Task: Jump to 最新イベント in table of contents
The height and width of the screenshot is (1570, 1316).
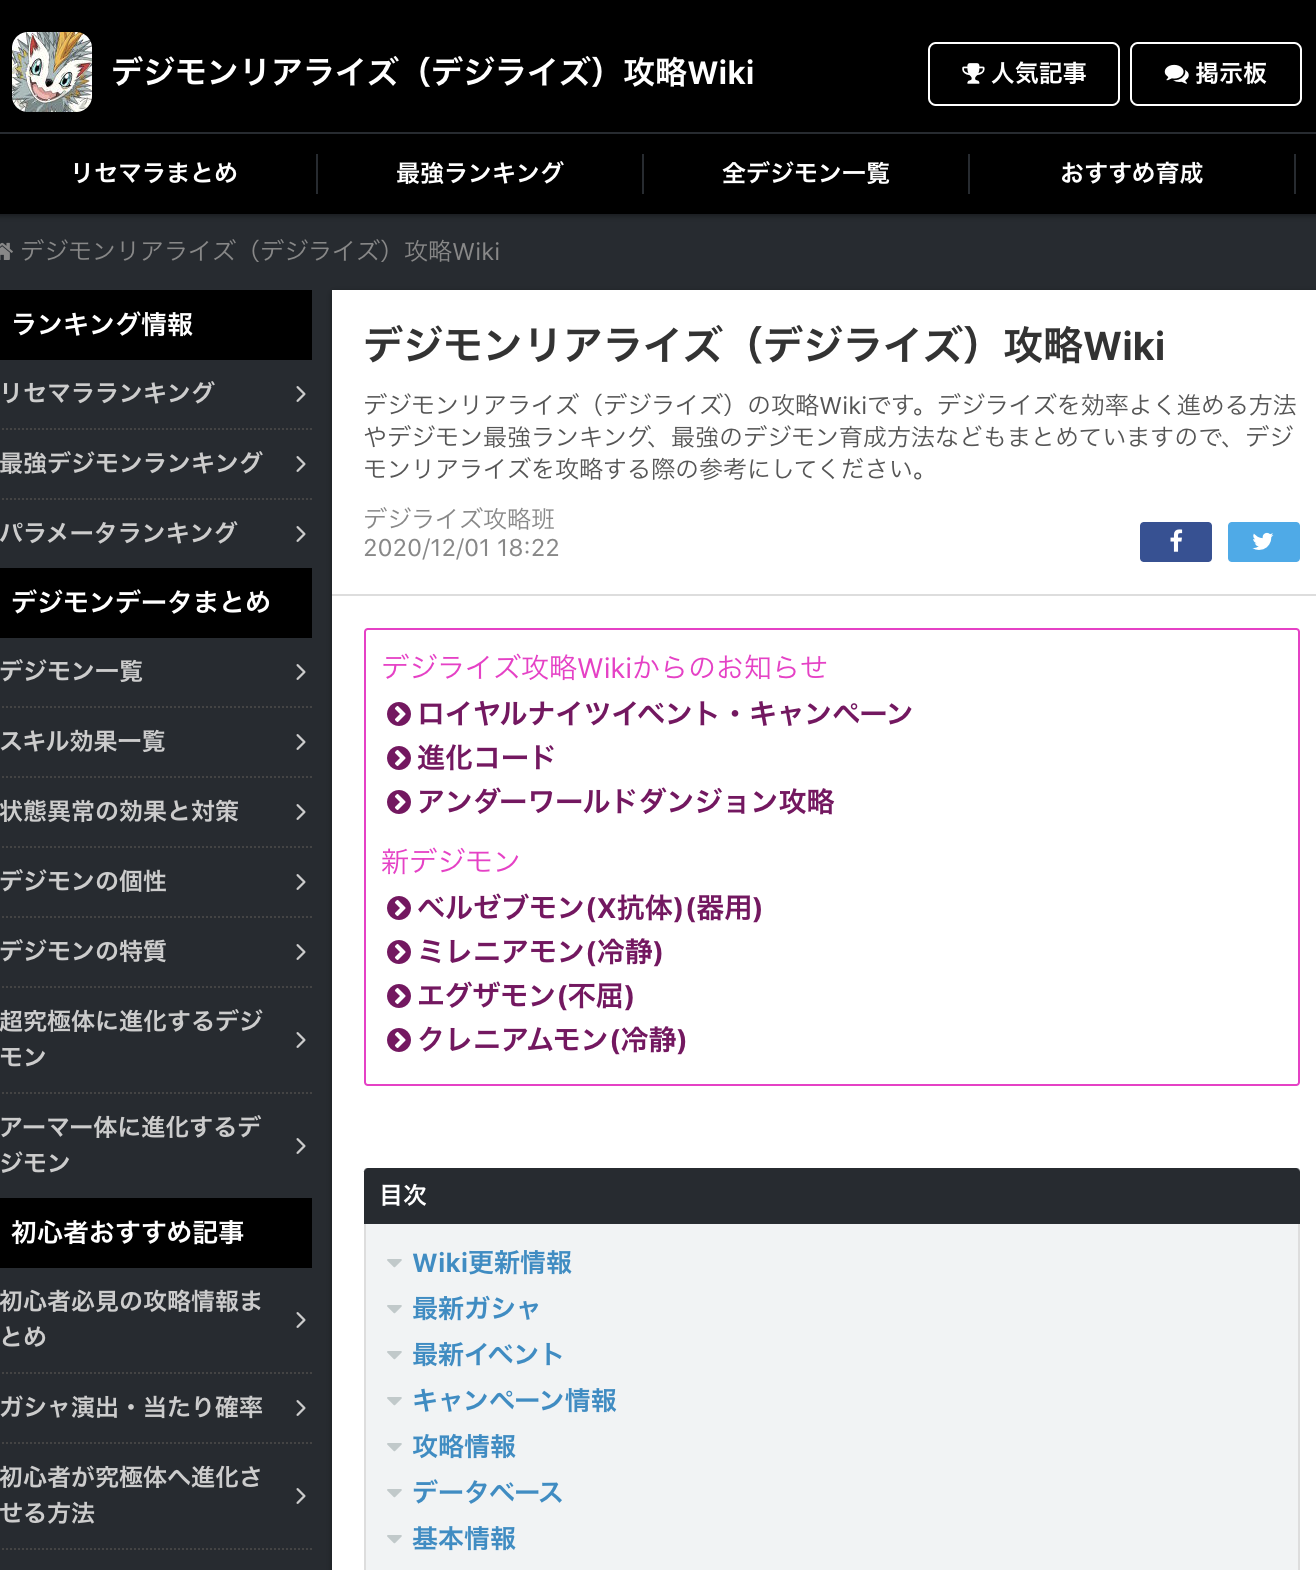Action: [x=488, y=1355]
